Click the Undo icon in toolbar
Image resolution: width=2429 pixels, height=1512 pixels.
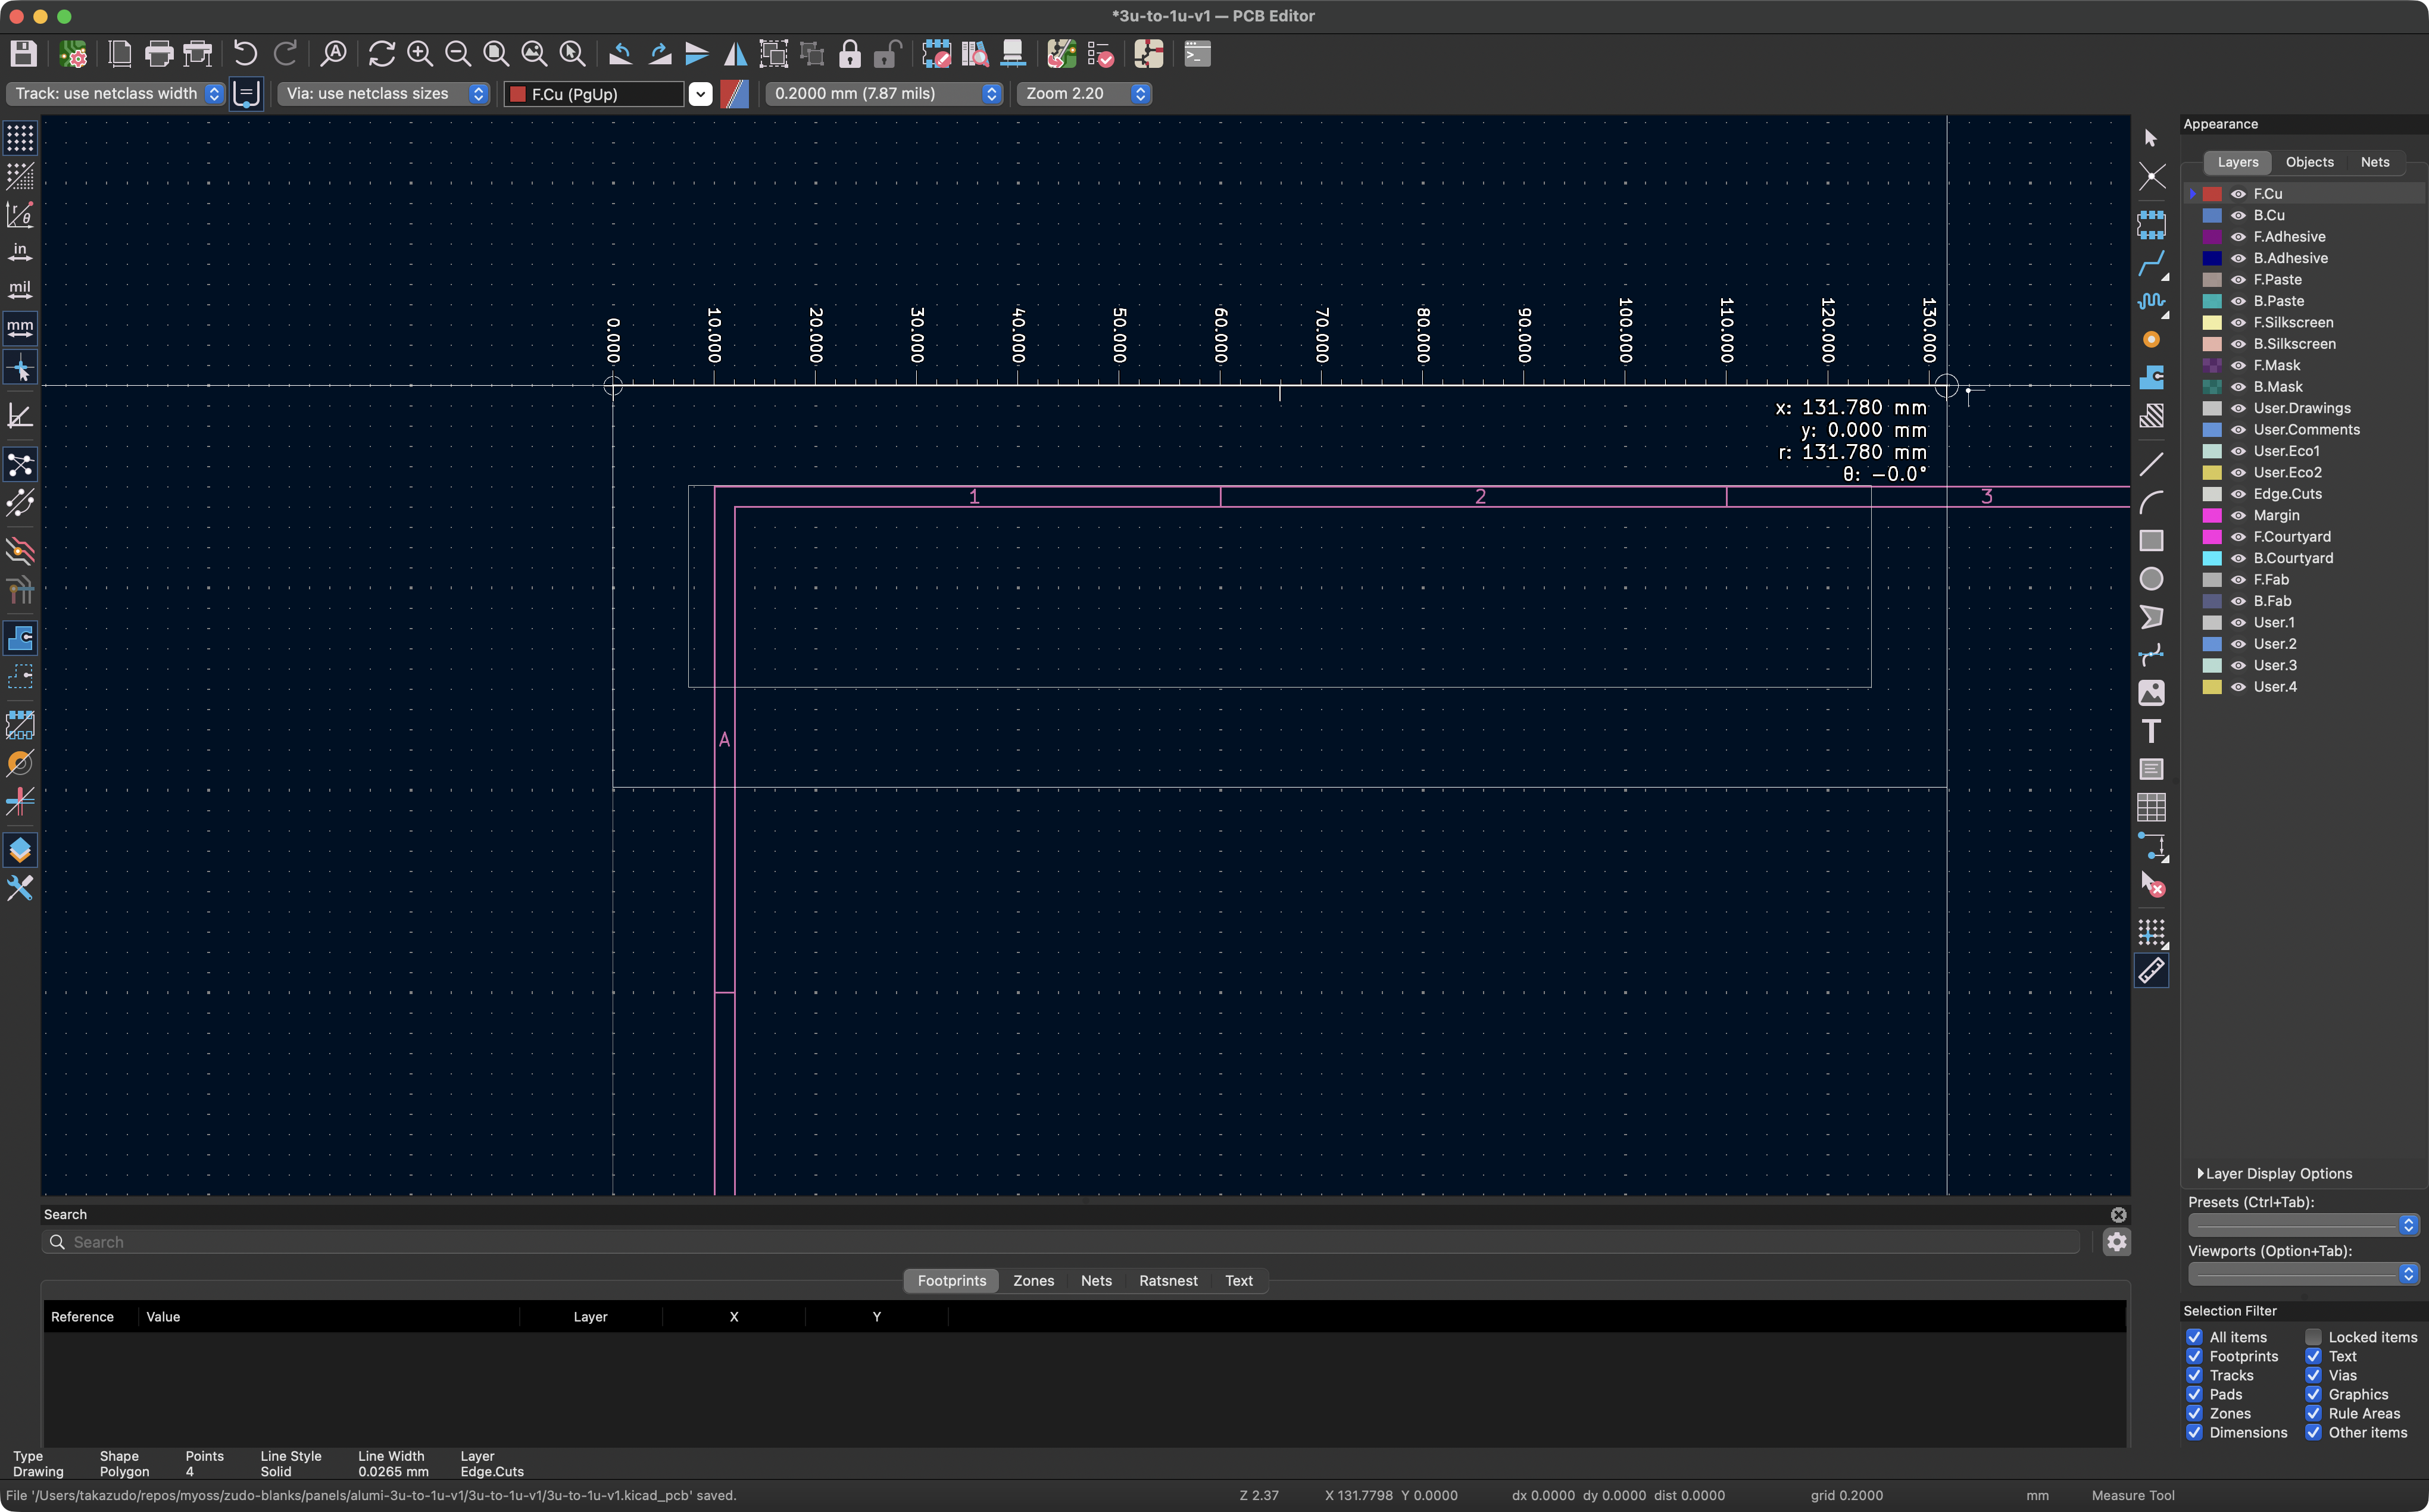coord(245,54)
